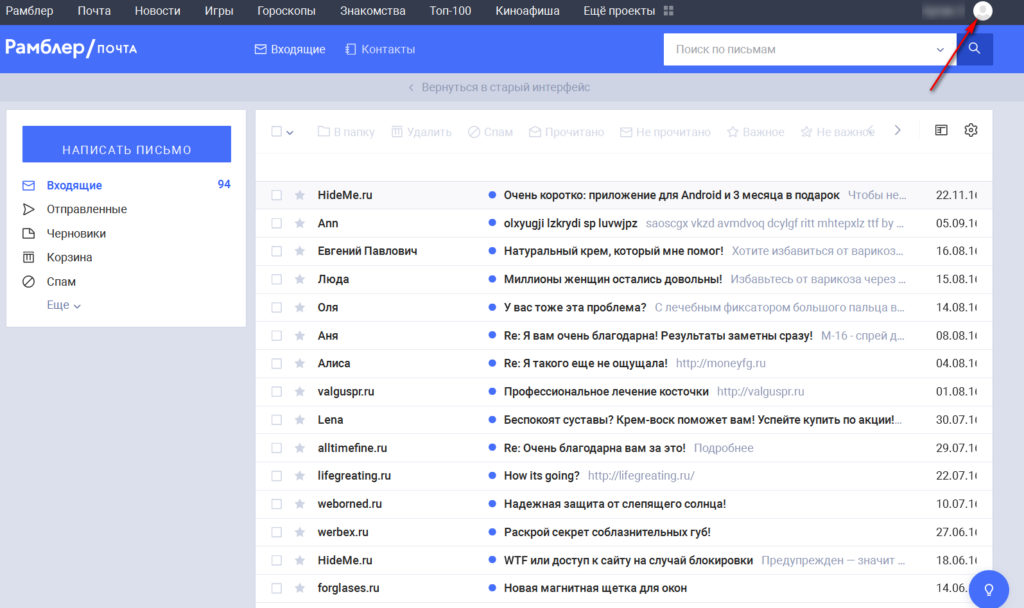Image resolution: width=1024 pixels, height=608 pixels.
Task: Switch to the Контакты tab
Action: click(x=380, y=49)
